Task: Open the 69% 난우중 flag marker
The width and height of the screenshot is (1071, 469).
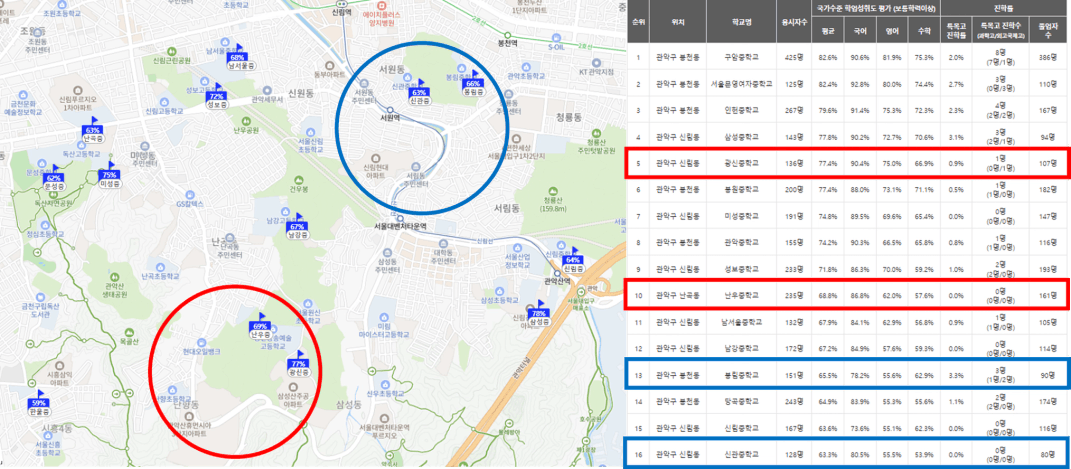Action: pyautogui.click(x=260, y=328)
